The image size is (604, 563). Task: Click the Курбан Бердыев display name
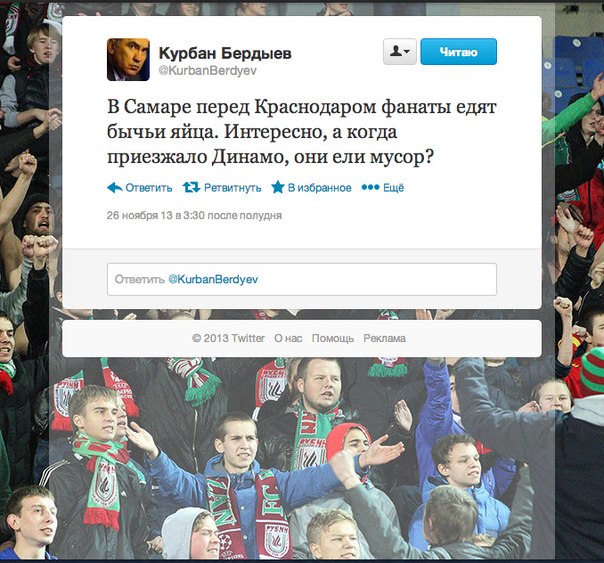click(225, 53)
